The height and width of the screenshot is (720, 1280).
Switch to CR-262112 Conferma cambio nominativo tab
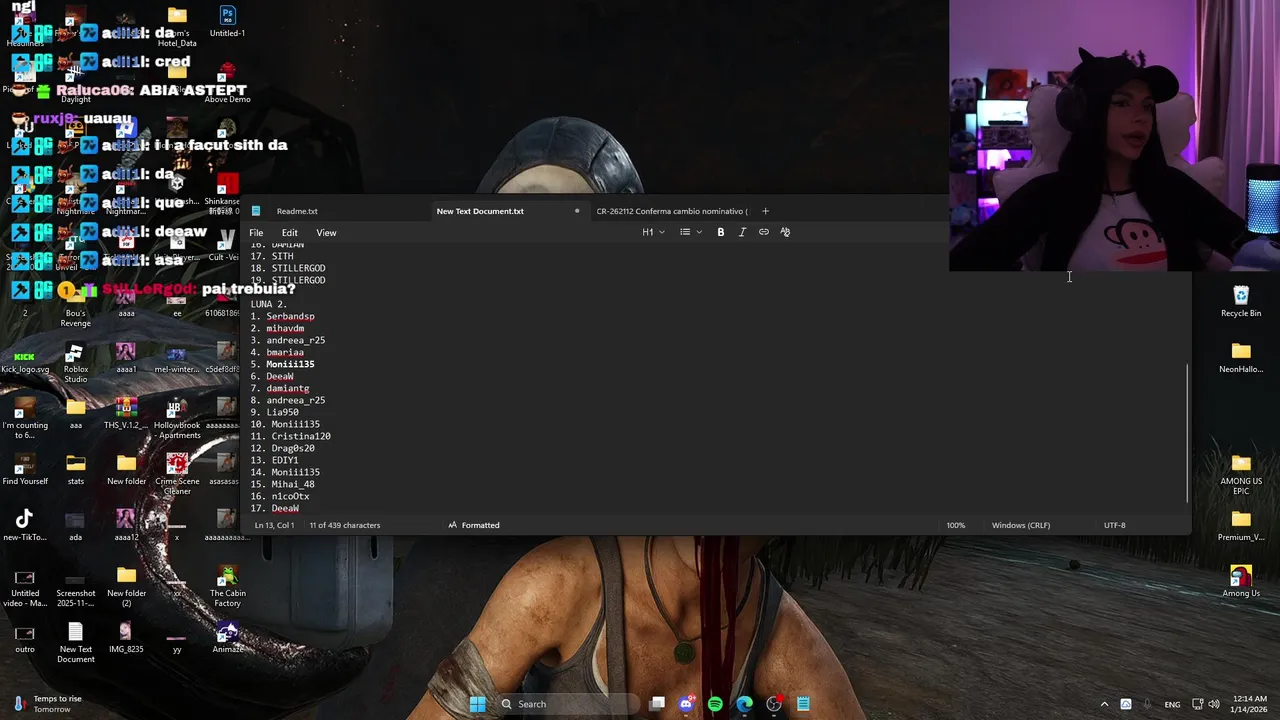tap(672, 211)
